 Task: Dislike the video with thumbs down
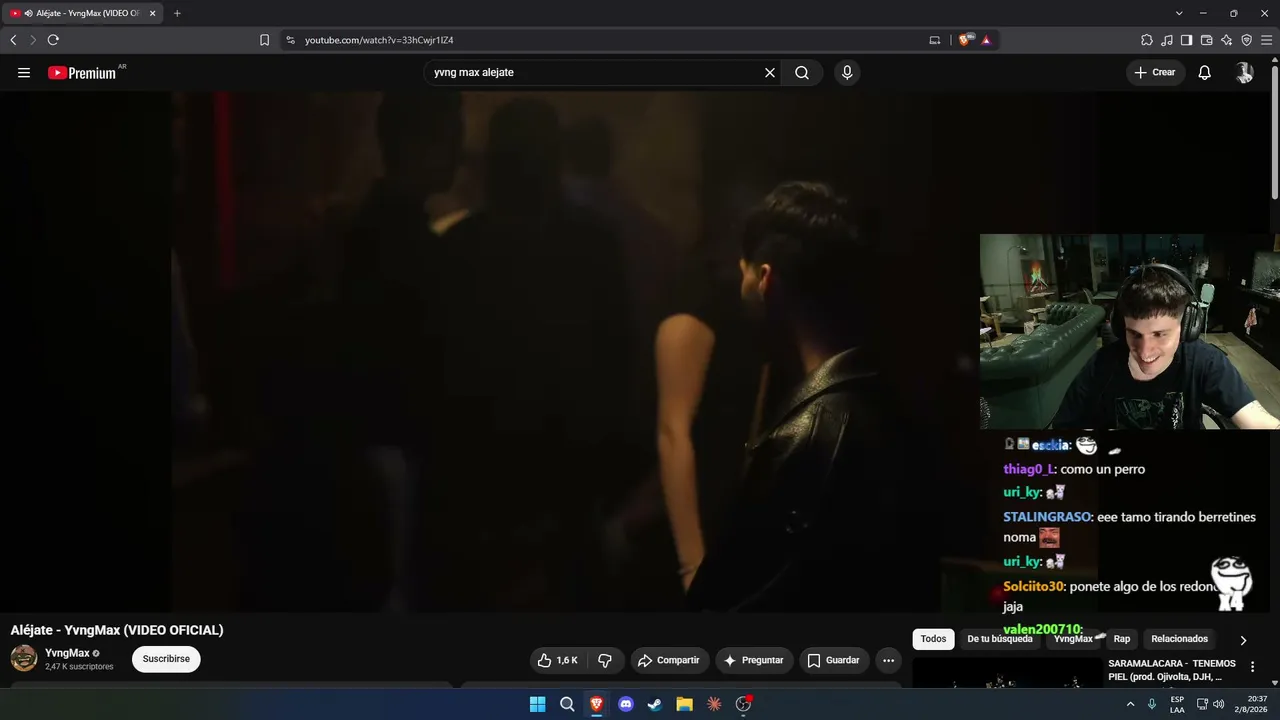click(605, 660)
